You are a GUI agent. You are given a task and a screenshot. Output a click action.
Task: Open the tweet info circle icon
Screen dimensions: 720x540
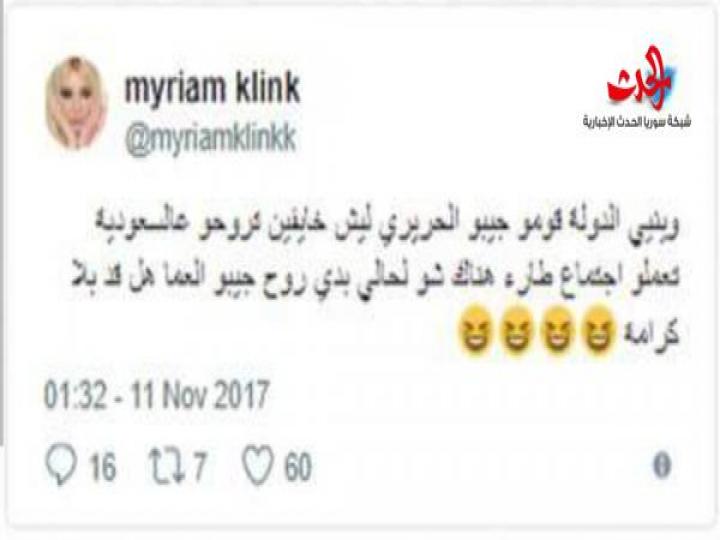click(662, 466)
